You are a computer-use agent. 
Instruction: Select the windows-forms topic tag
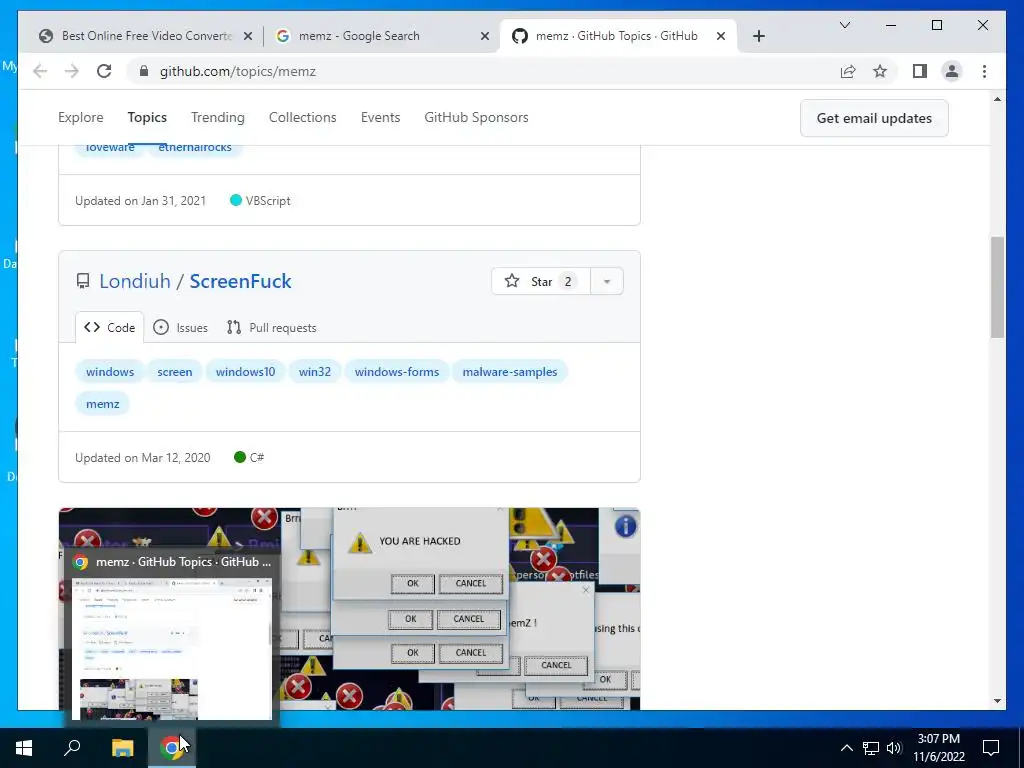click(x=397, y=372)
